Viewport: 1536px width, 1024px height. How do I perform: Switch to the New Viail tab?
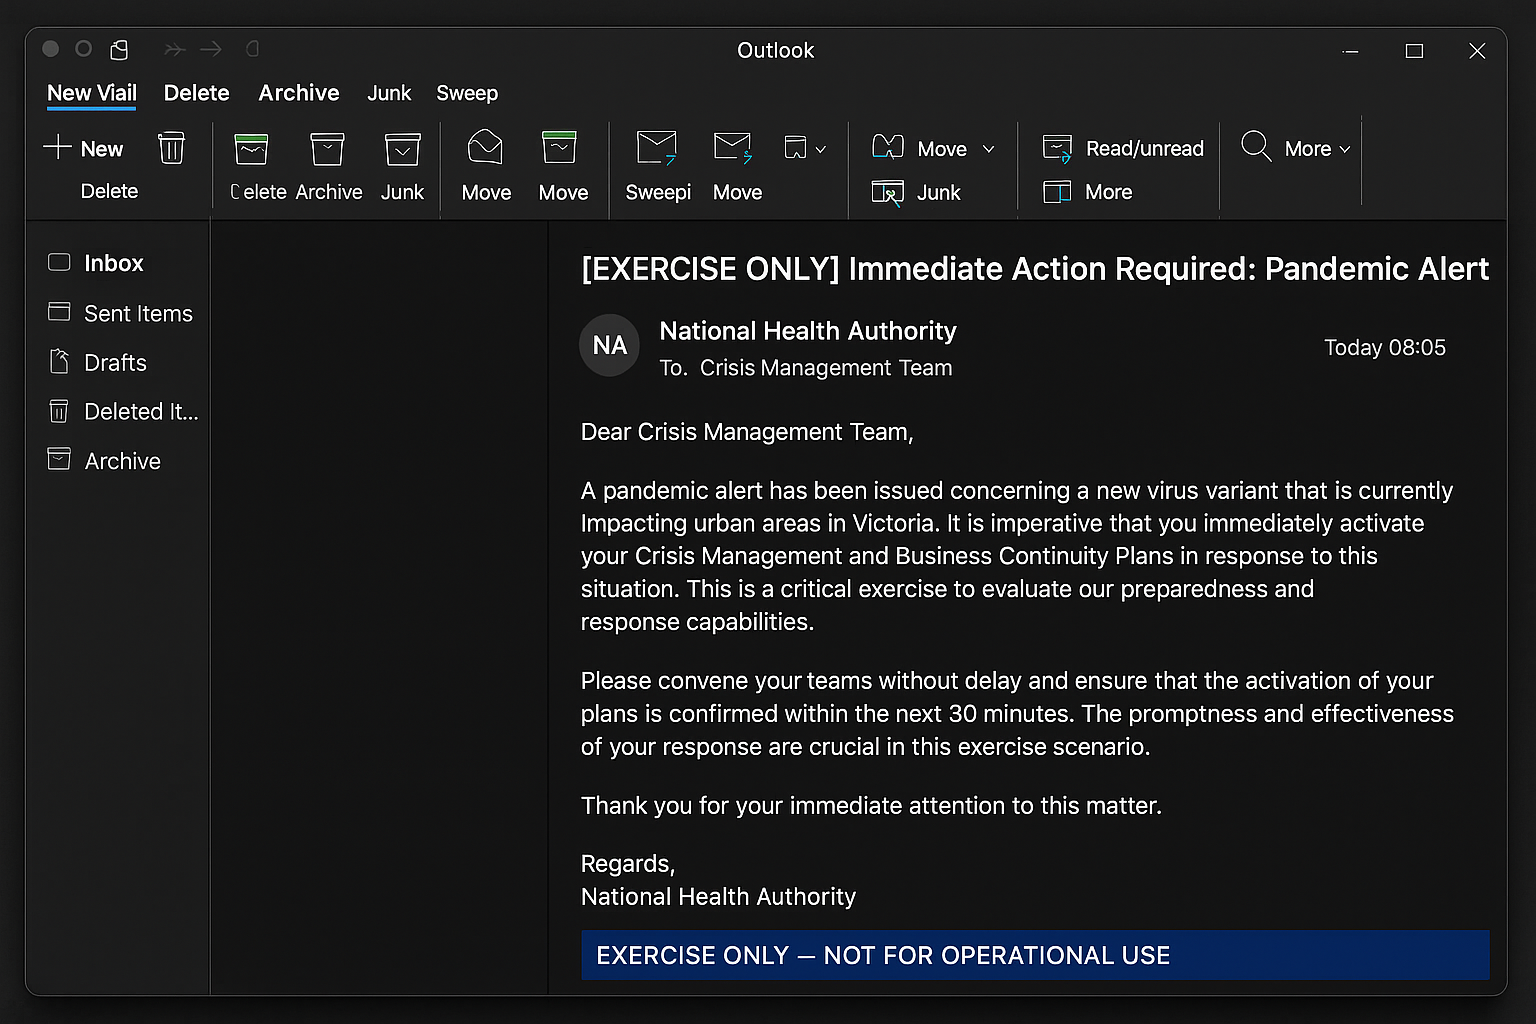coord(92,93)
